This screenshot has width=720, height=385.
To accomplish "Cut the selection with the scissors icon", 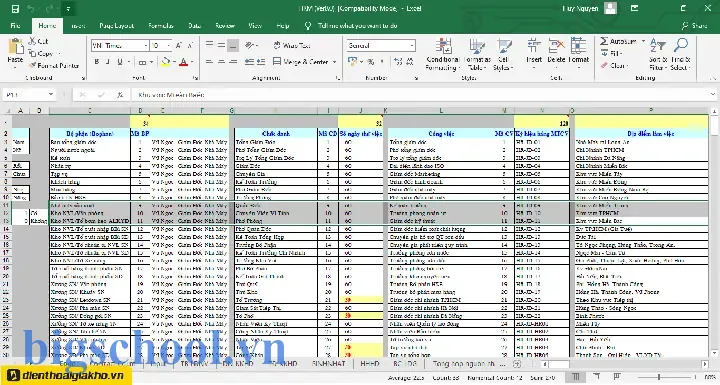I will click(x=32, y=41).
